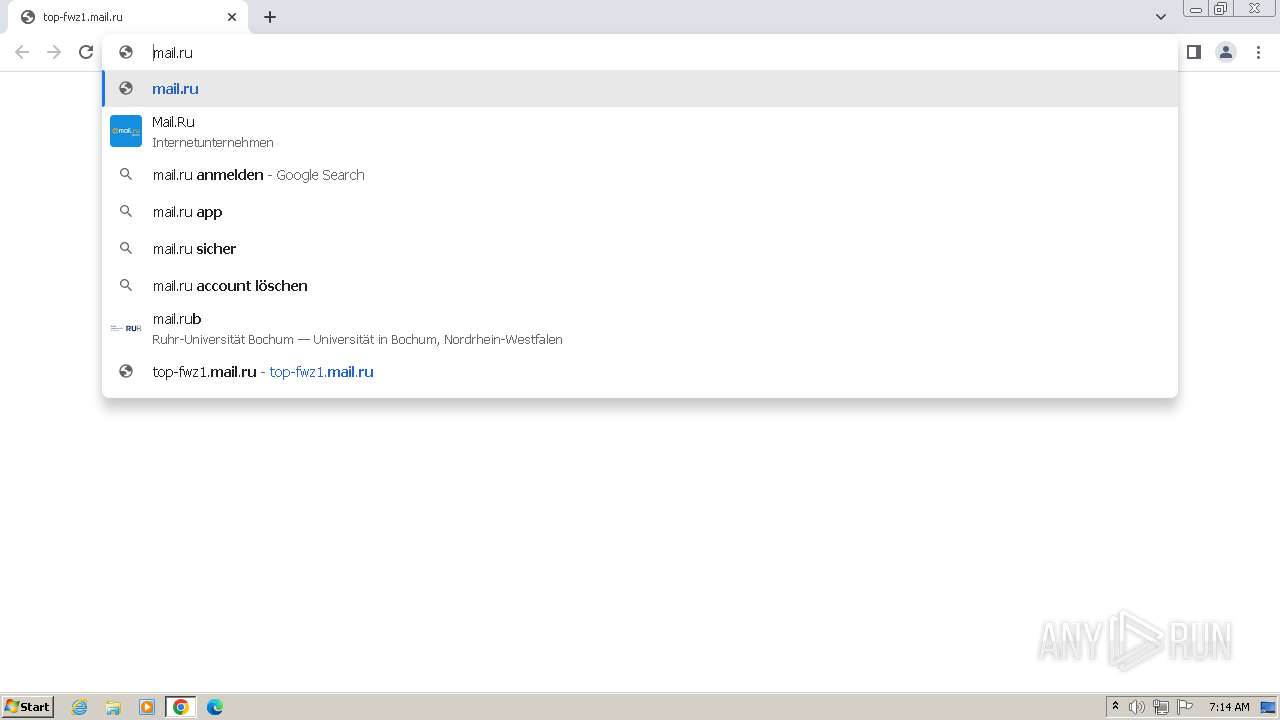1280x720 pixels.
Task: Select the Mail.Ru Internetunternehmen entity suggestion
Action: point(640,131)
